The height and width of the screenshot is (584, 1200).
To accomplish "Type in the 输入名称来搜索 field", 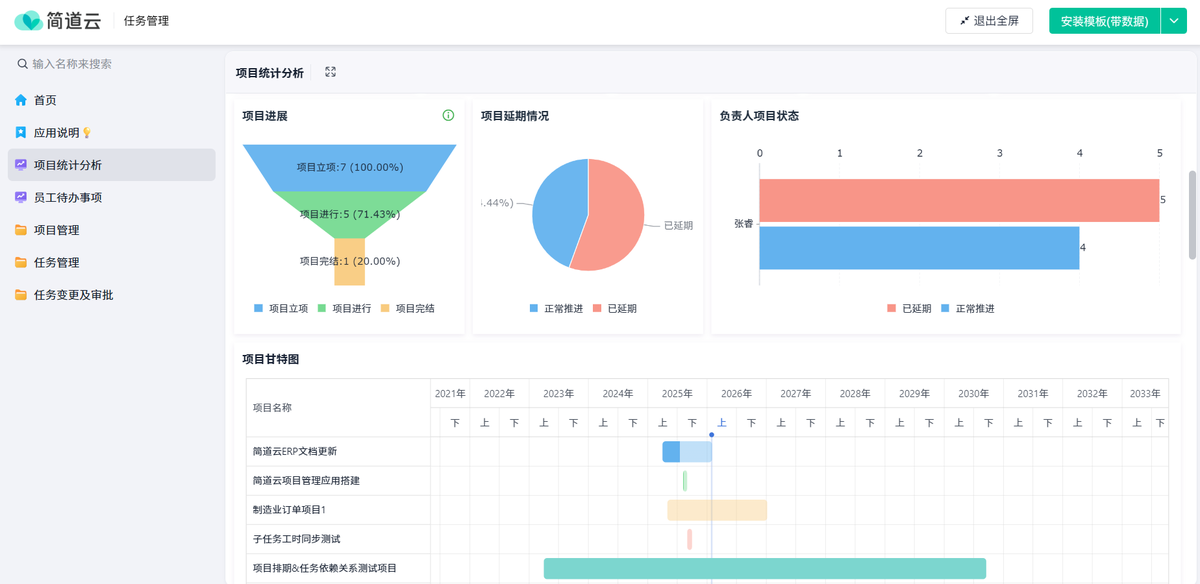I will (112, 64).
